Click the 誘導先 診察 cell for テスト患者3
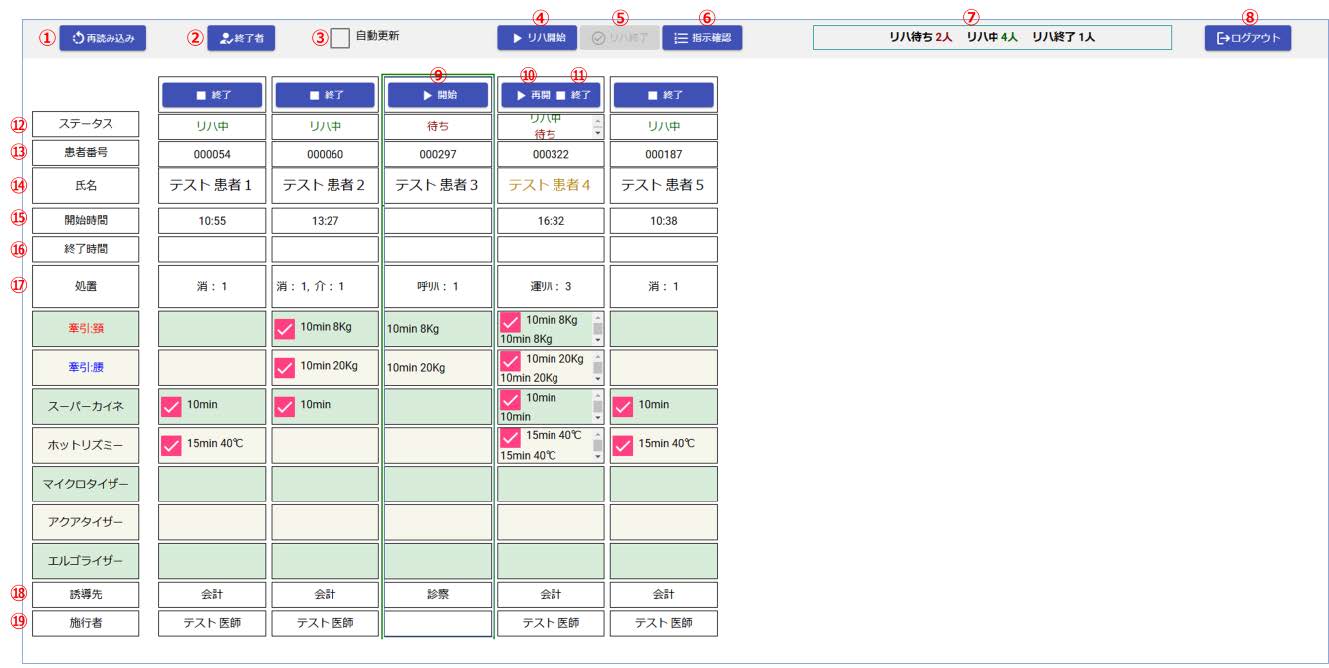This screenshot has width=1329, height=668. (x=438, y=594)
